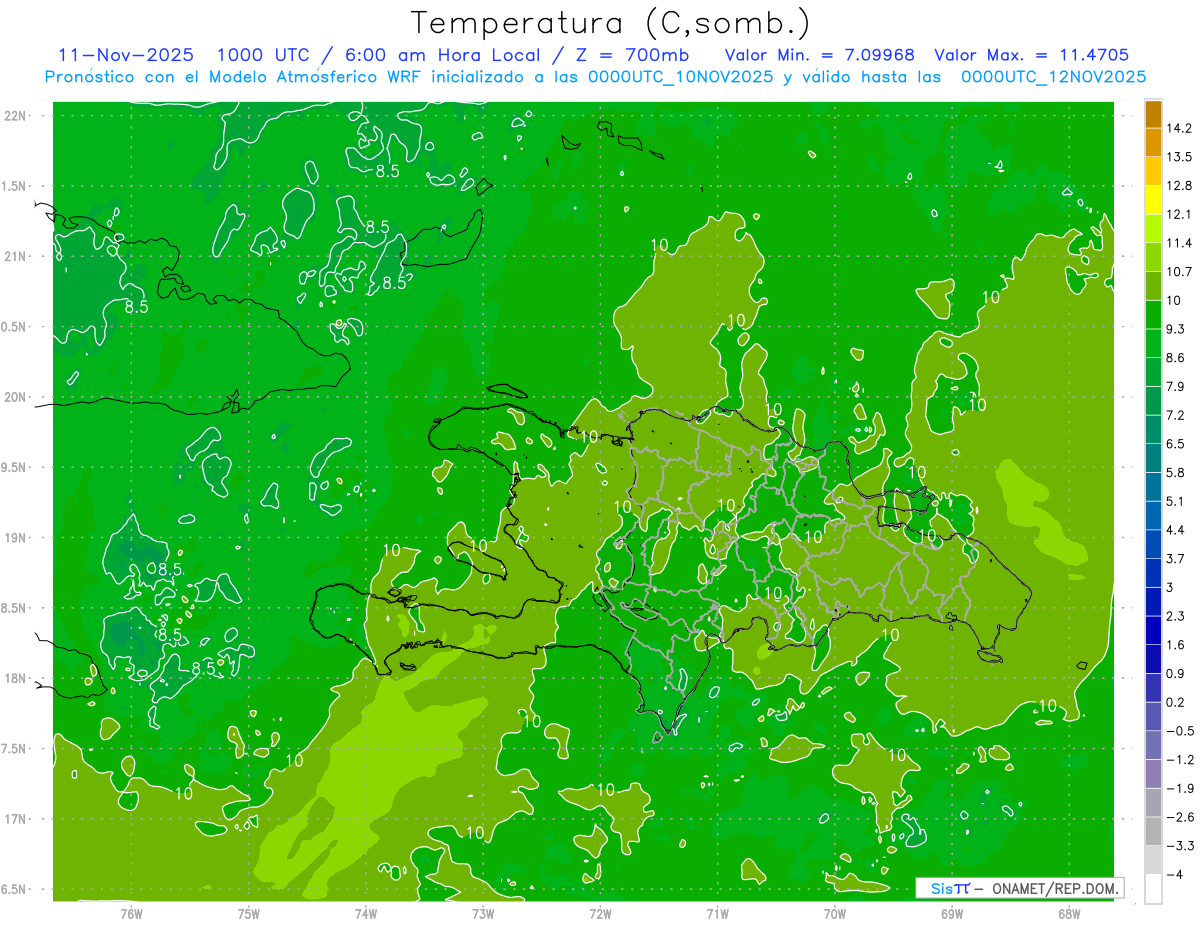
Task: Click the '7.2' legend value
Action: (x=1175, y=415)
